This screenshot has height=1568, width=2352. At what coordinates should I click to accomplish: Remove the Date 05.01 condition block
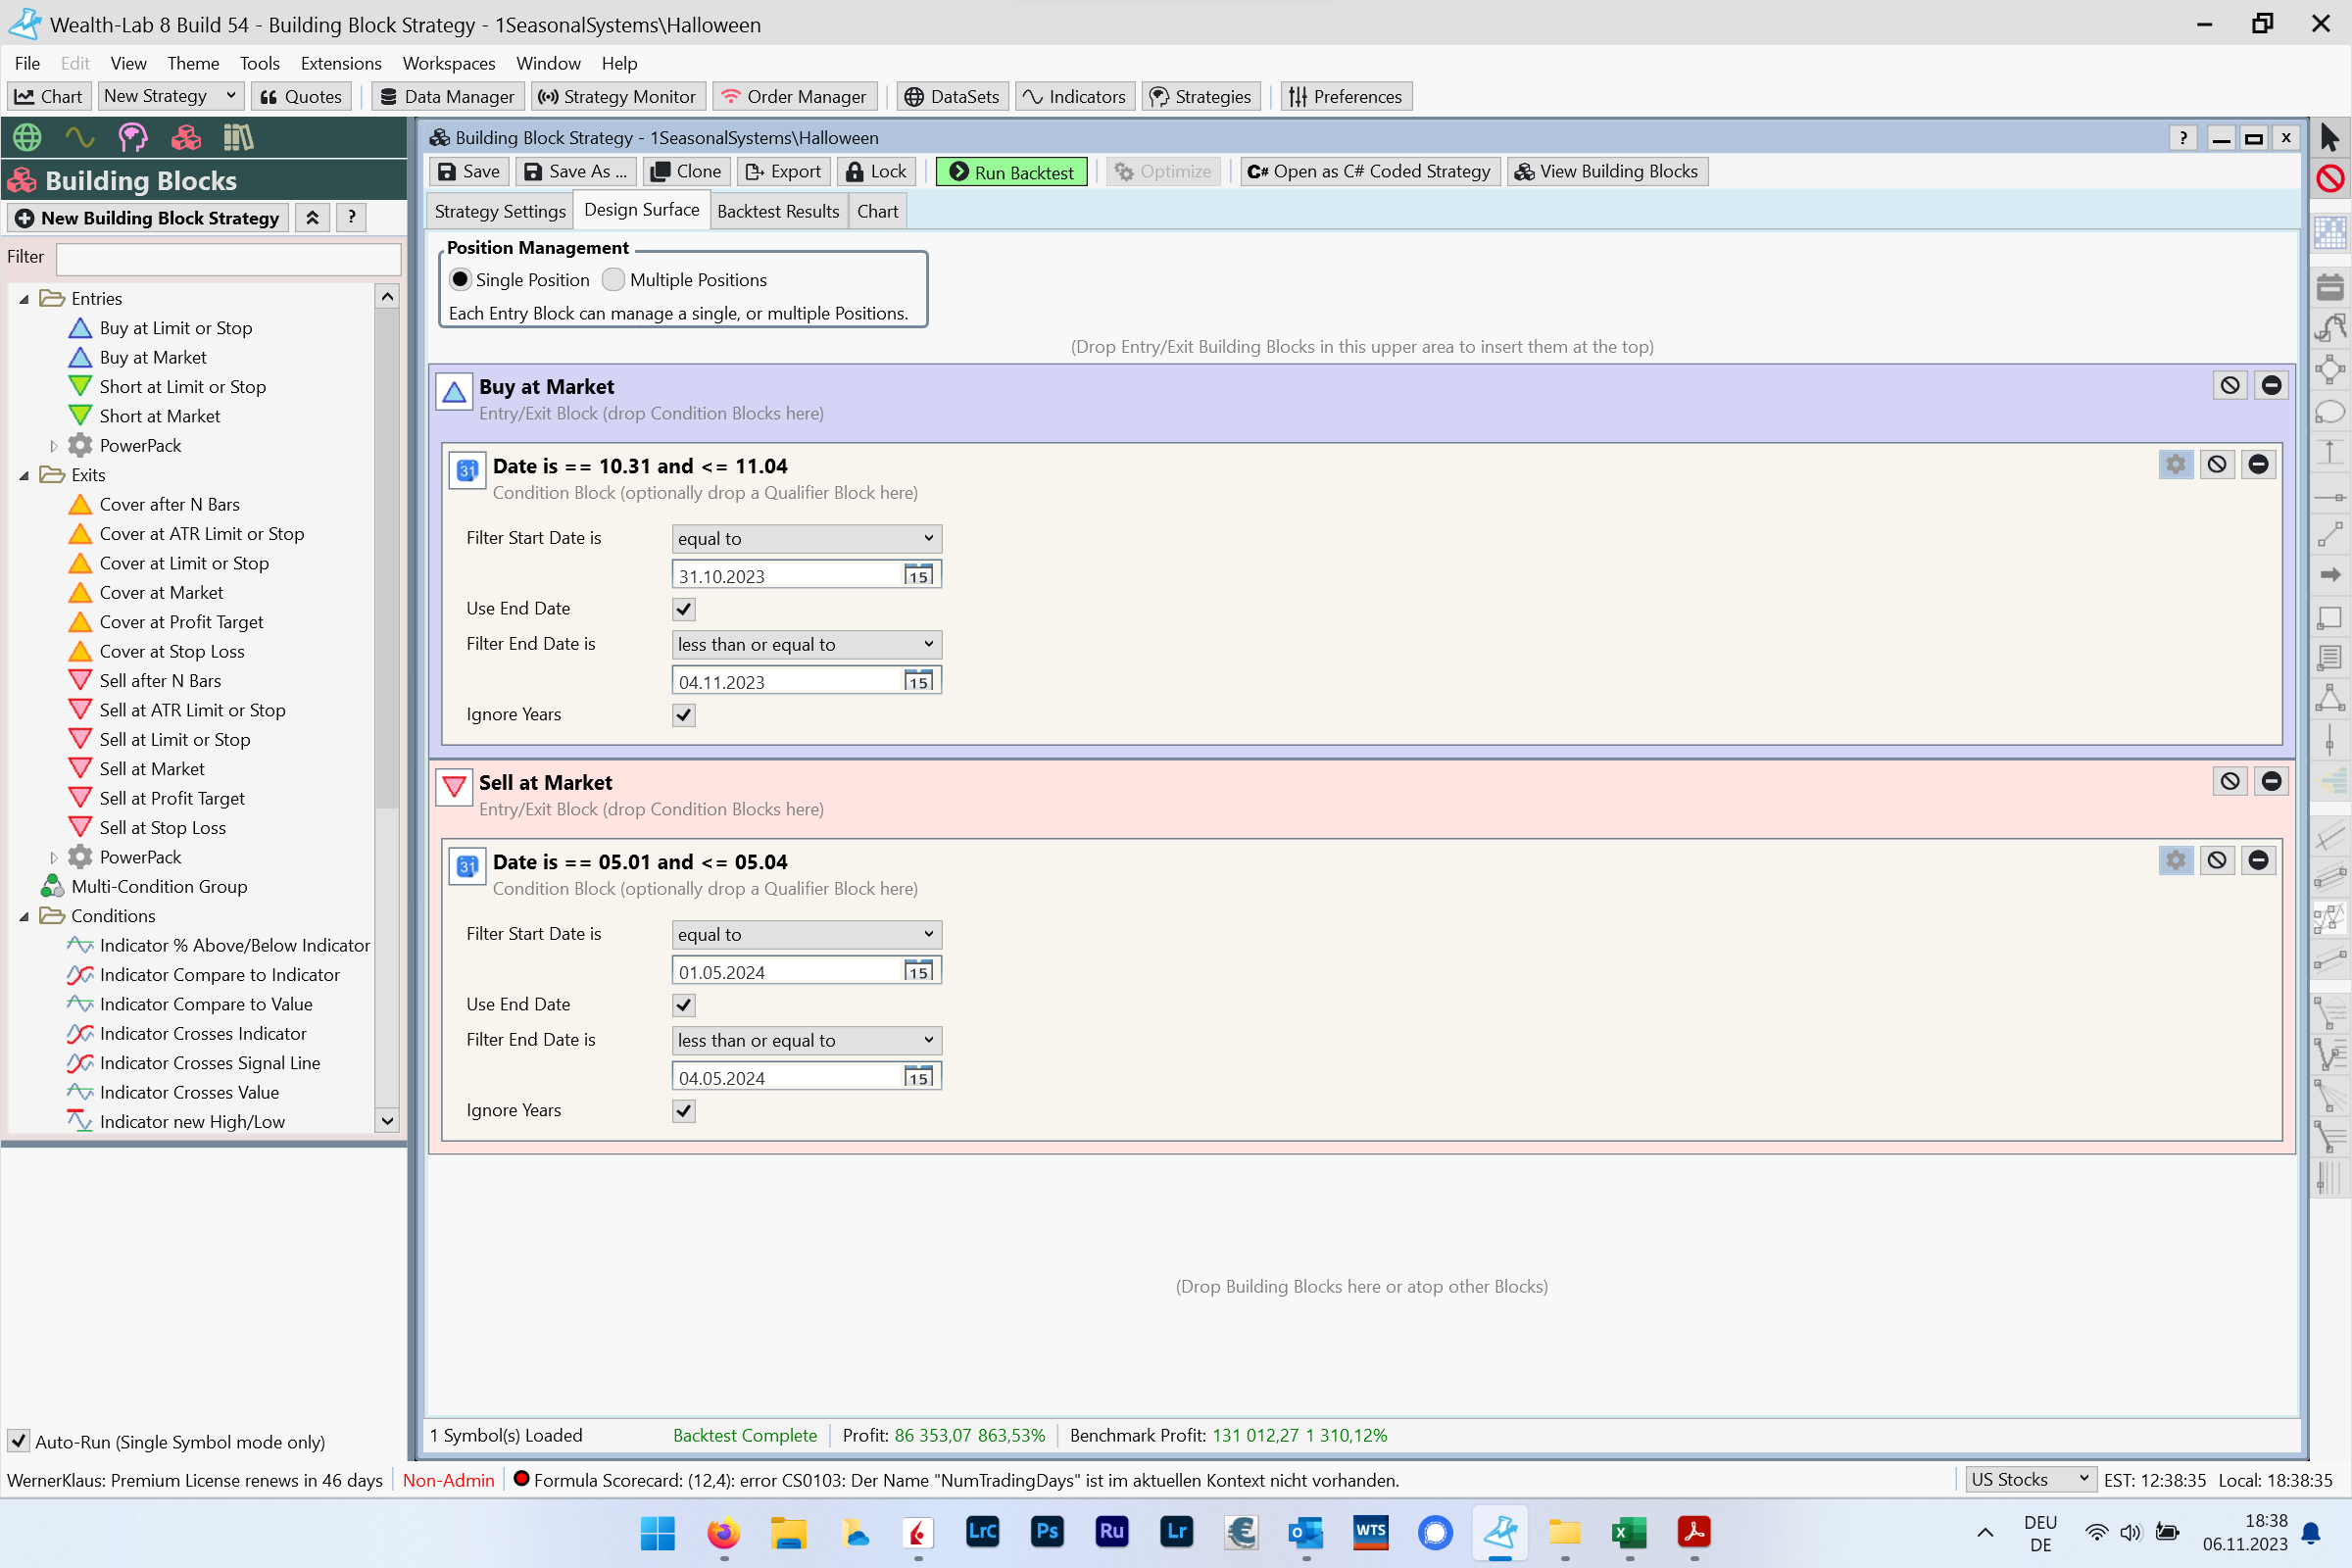click(x=2258, y=860)
